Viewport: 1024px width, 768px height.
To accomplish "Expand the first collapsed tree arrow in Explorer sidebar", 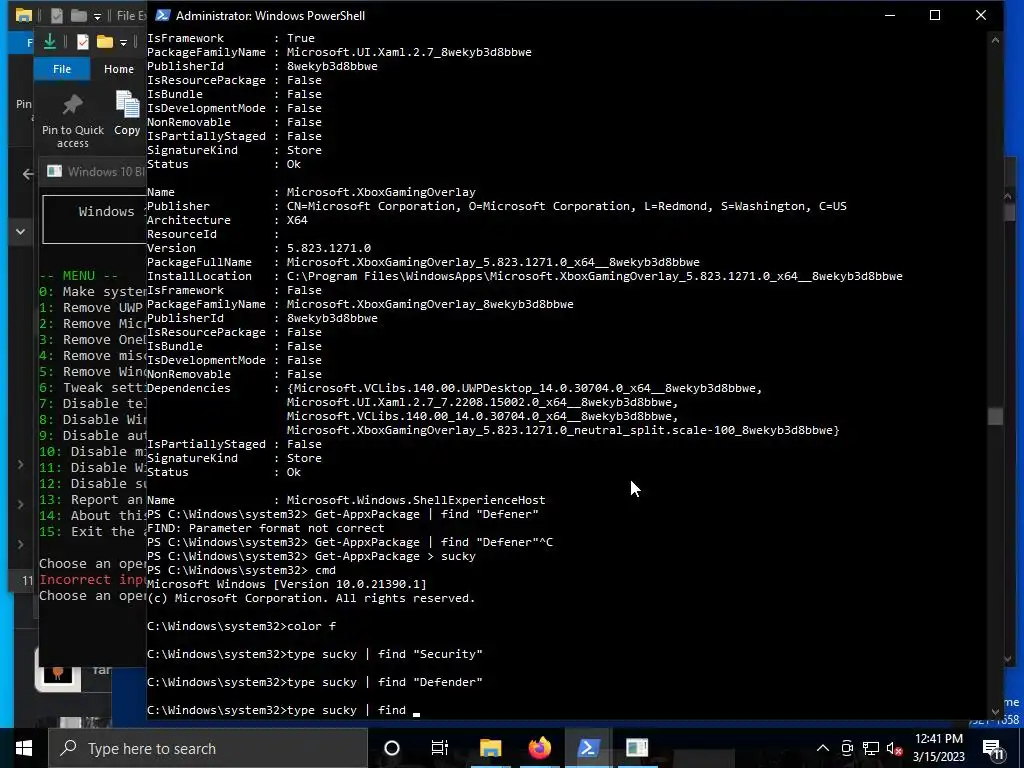I will (x=20, y=464).
